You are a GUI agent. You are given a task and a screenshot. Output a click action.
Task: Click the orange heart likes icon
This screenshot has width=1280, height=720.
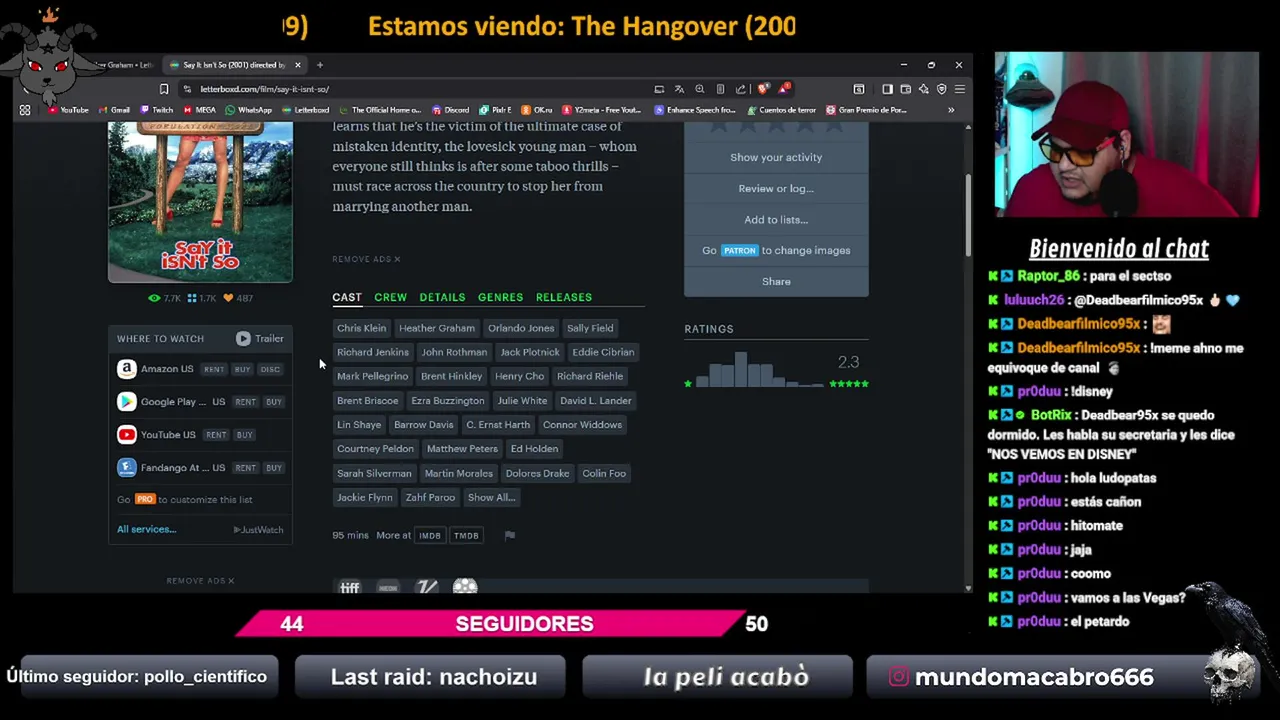(x=228, y=298)
